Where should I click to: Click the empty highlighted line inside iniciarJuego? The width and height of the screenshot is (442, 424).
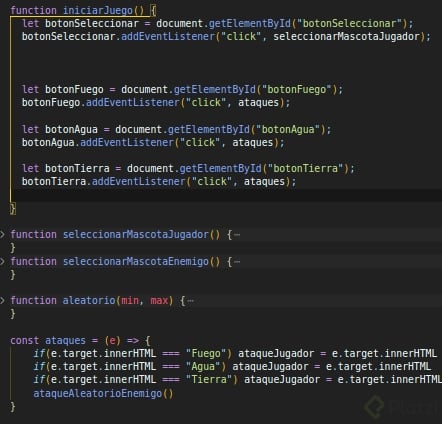(227, 195)
